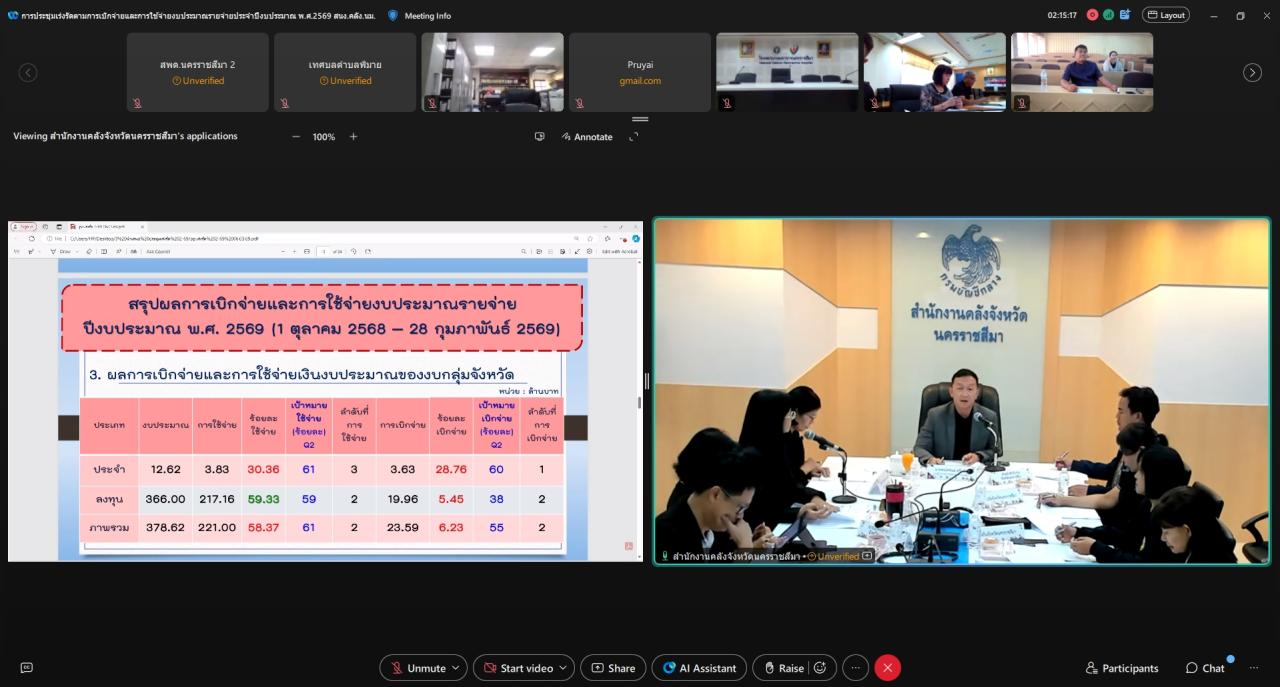Zoom out shared content with minus icon
Image resolution: width=1280 pixels, height=687 pixels.
click(295, 137)
